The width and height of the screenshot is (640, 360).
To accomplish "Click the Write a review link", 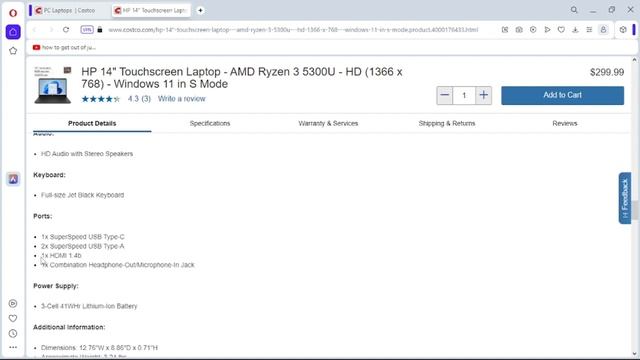I will [x=182, y=99].
